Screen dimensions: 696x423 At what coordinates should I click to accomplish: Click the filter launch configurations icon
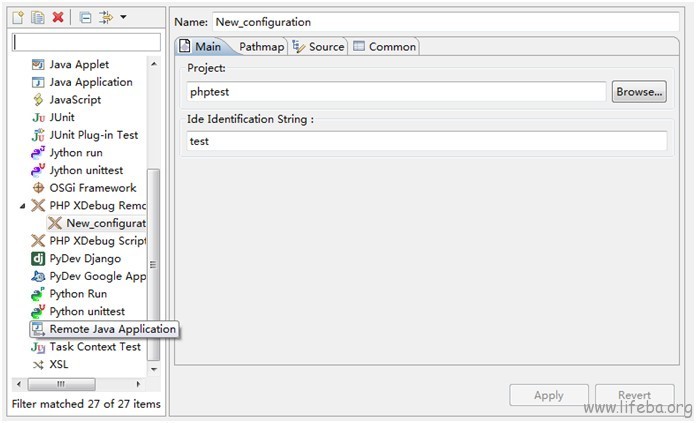[x=105, y=17]
